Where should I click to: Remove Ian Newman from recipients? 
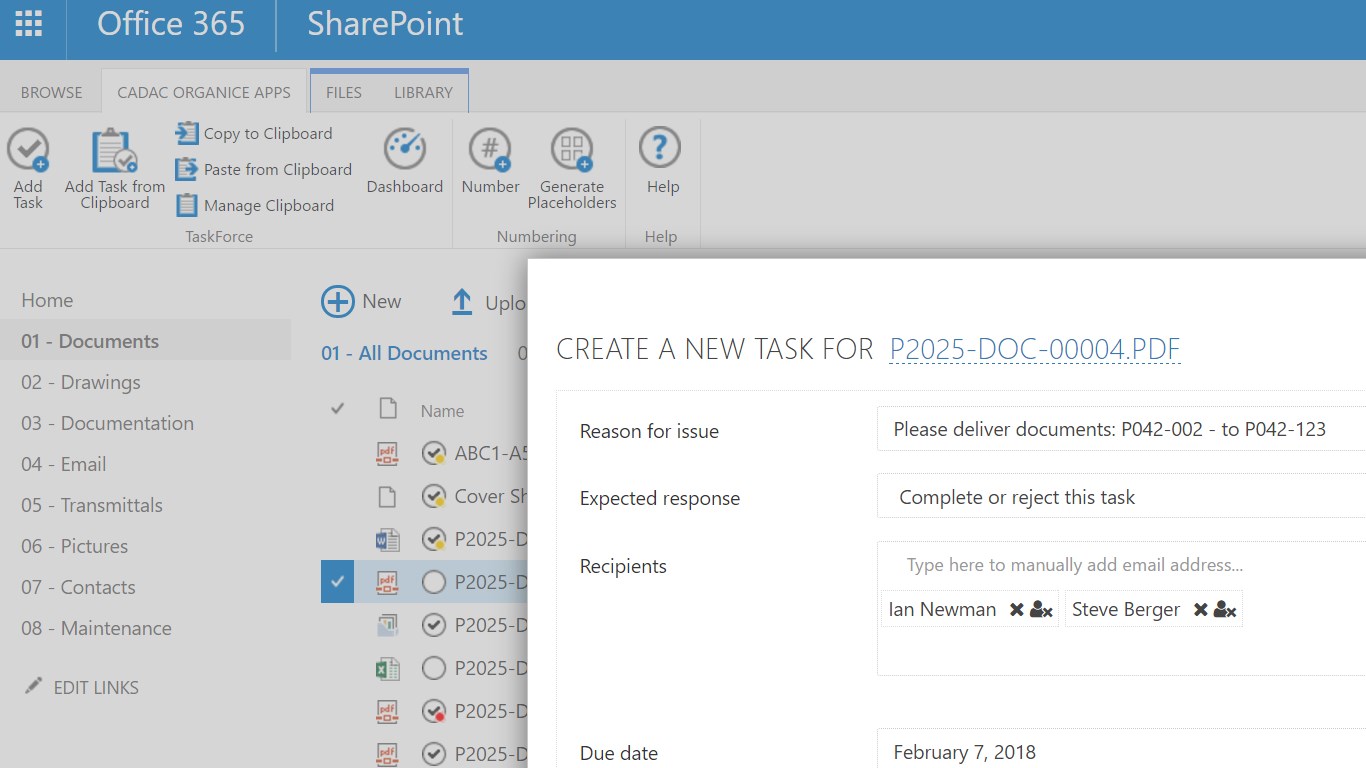coord(1016,610)
